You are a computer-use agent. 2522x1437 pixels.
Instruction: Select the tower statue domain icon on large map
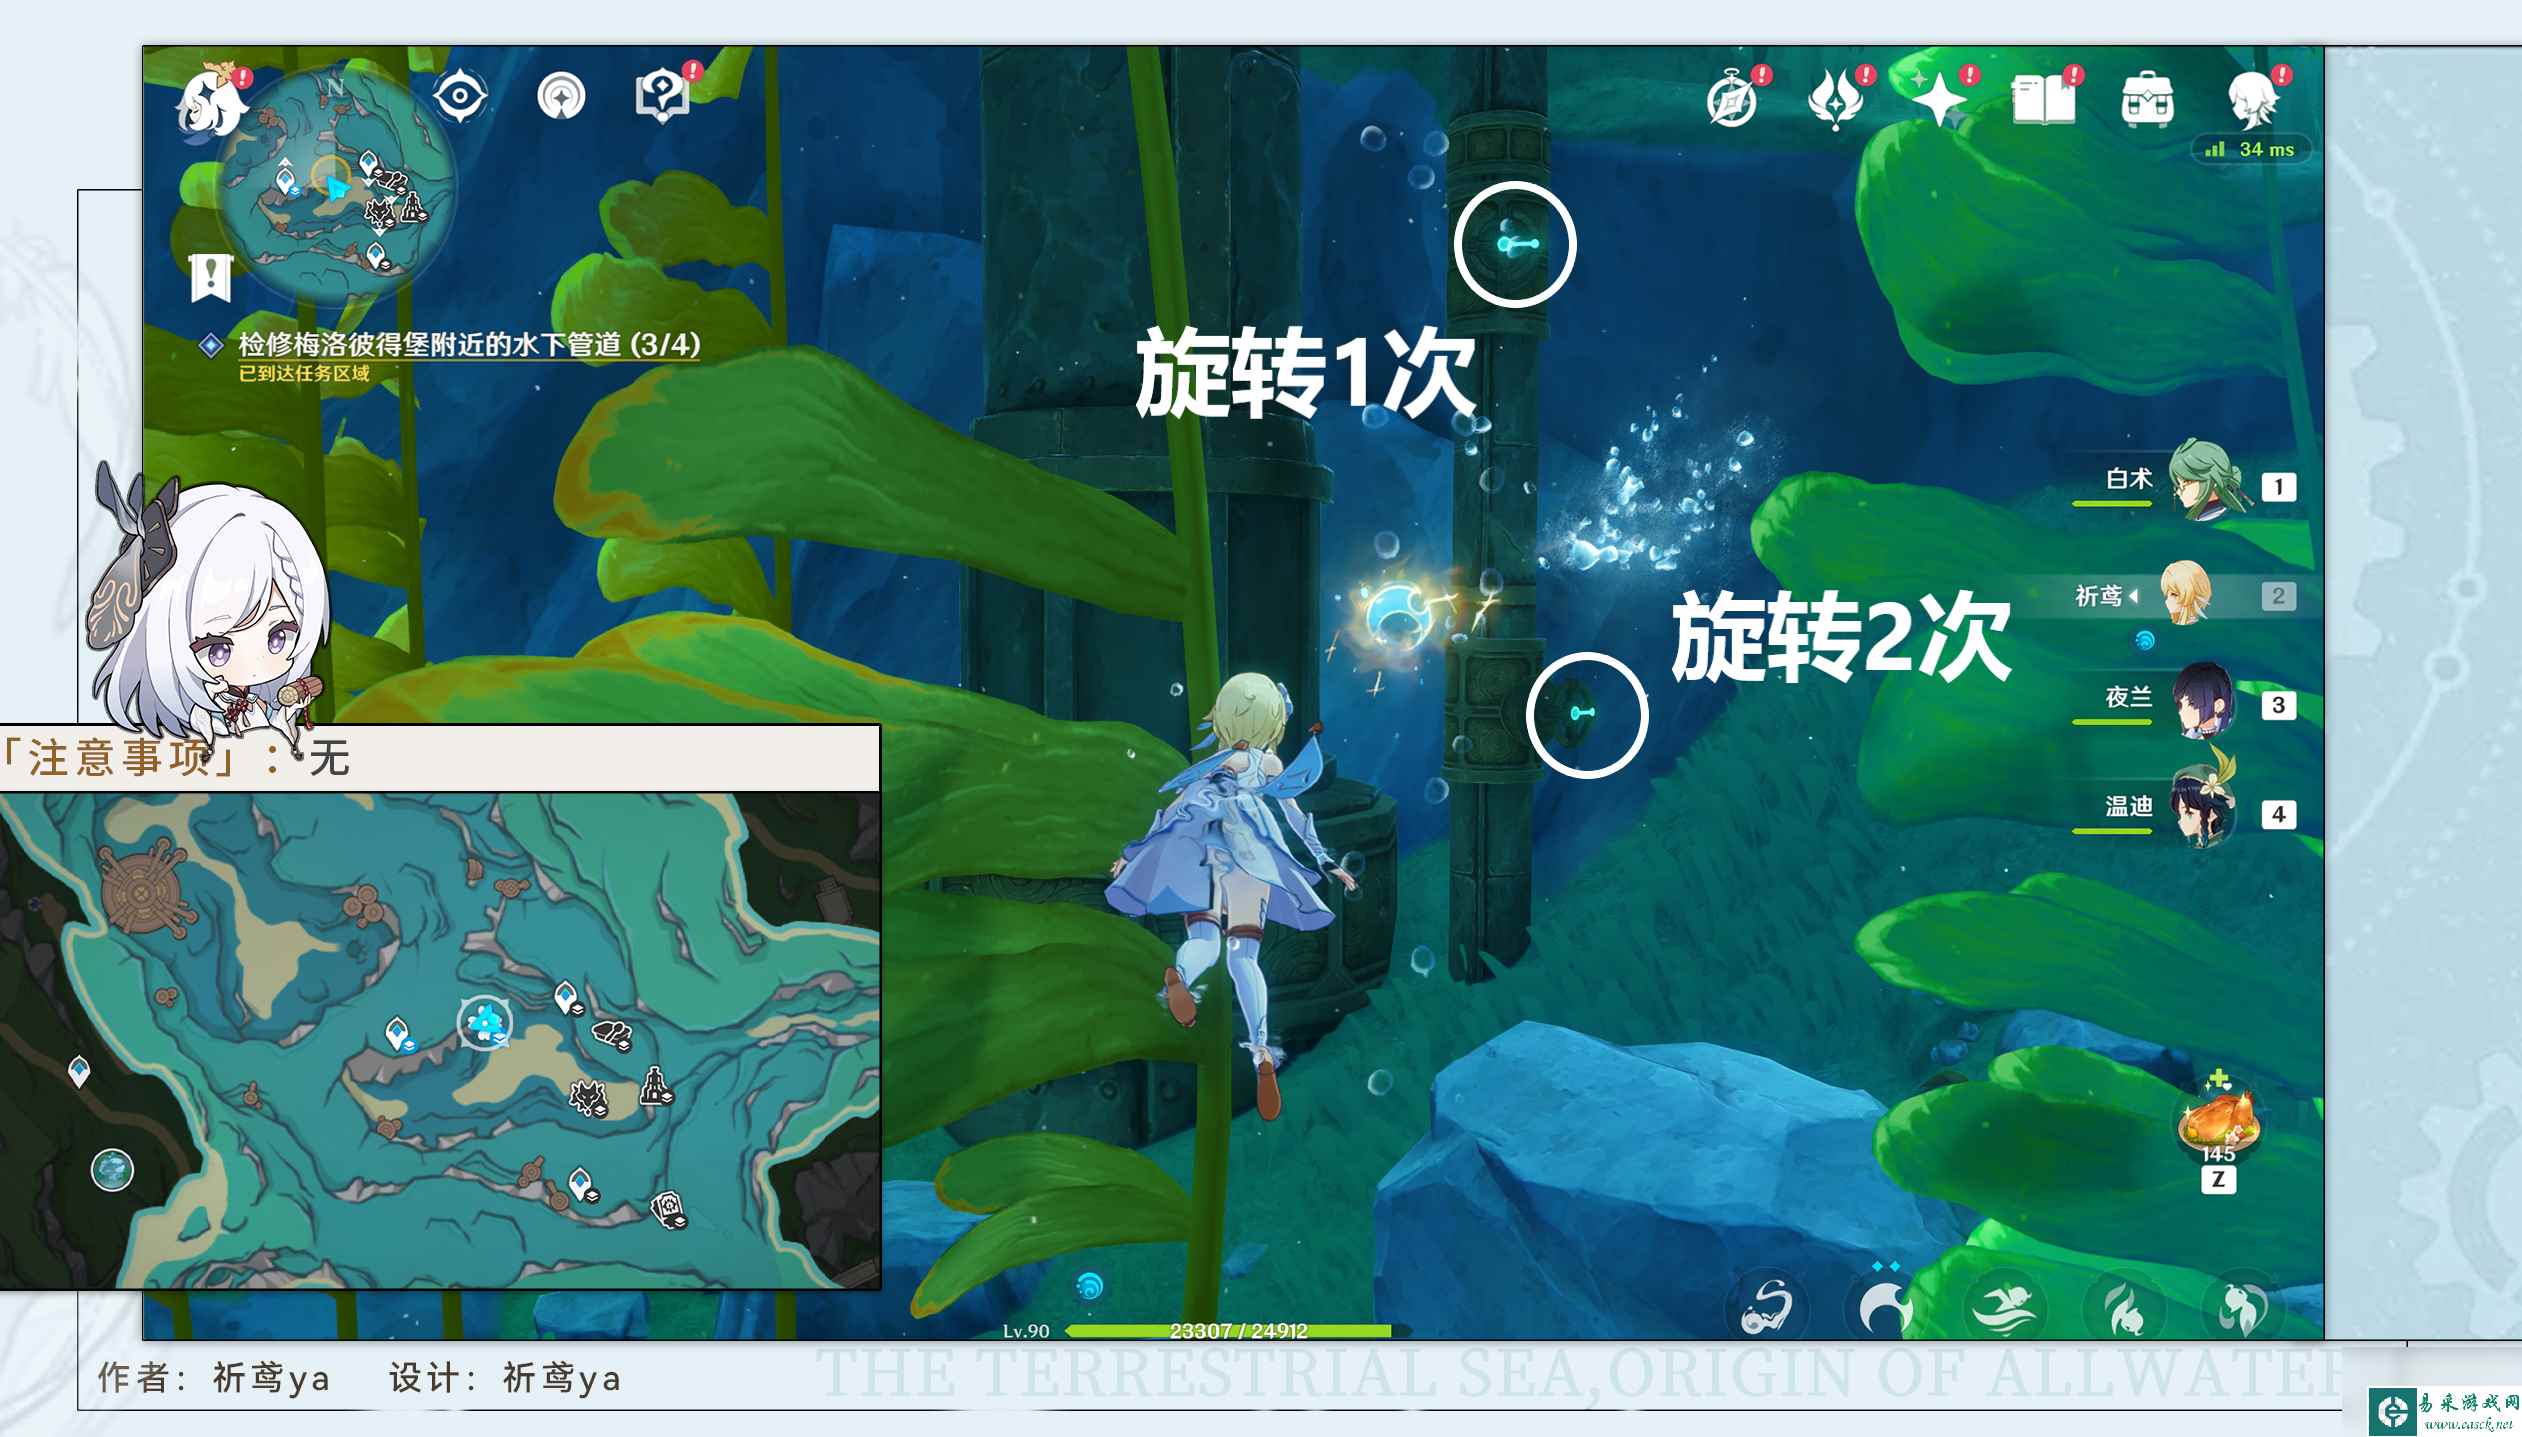656,1086
